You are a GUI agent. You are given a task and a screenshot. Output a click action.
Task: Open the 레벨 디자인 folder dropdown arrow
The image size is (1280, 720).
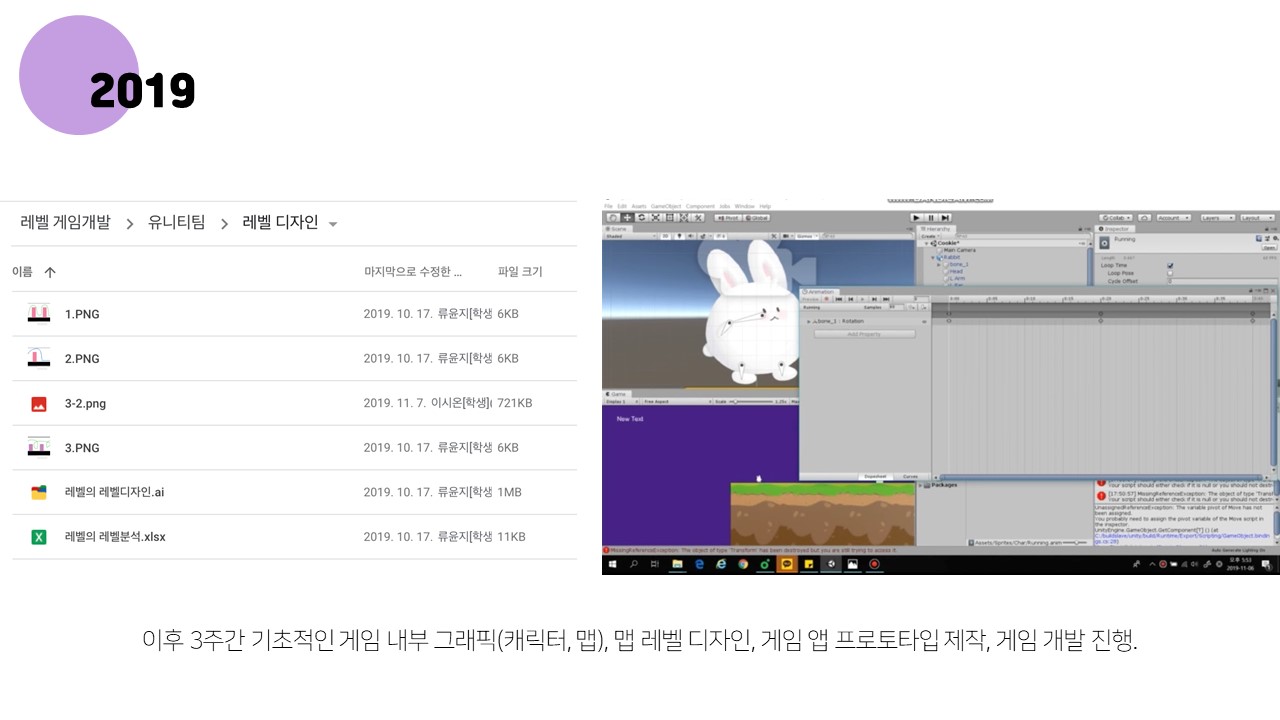pyautogui.click(x=333, y=224)
